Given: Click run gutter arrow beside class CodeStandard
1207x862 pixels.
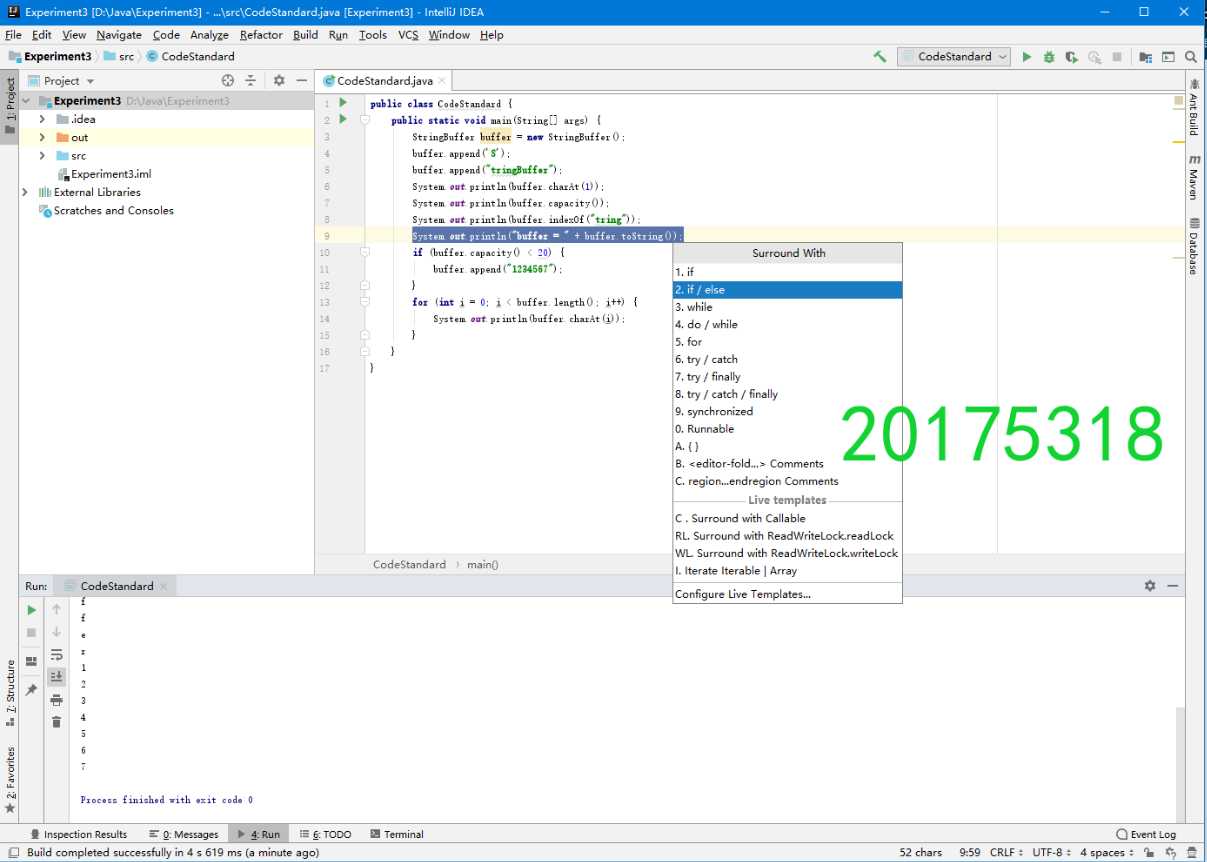Looking at the screenshot, I should (x=343, y=103).
